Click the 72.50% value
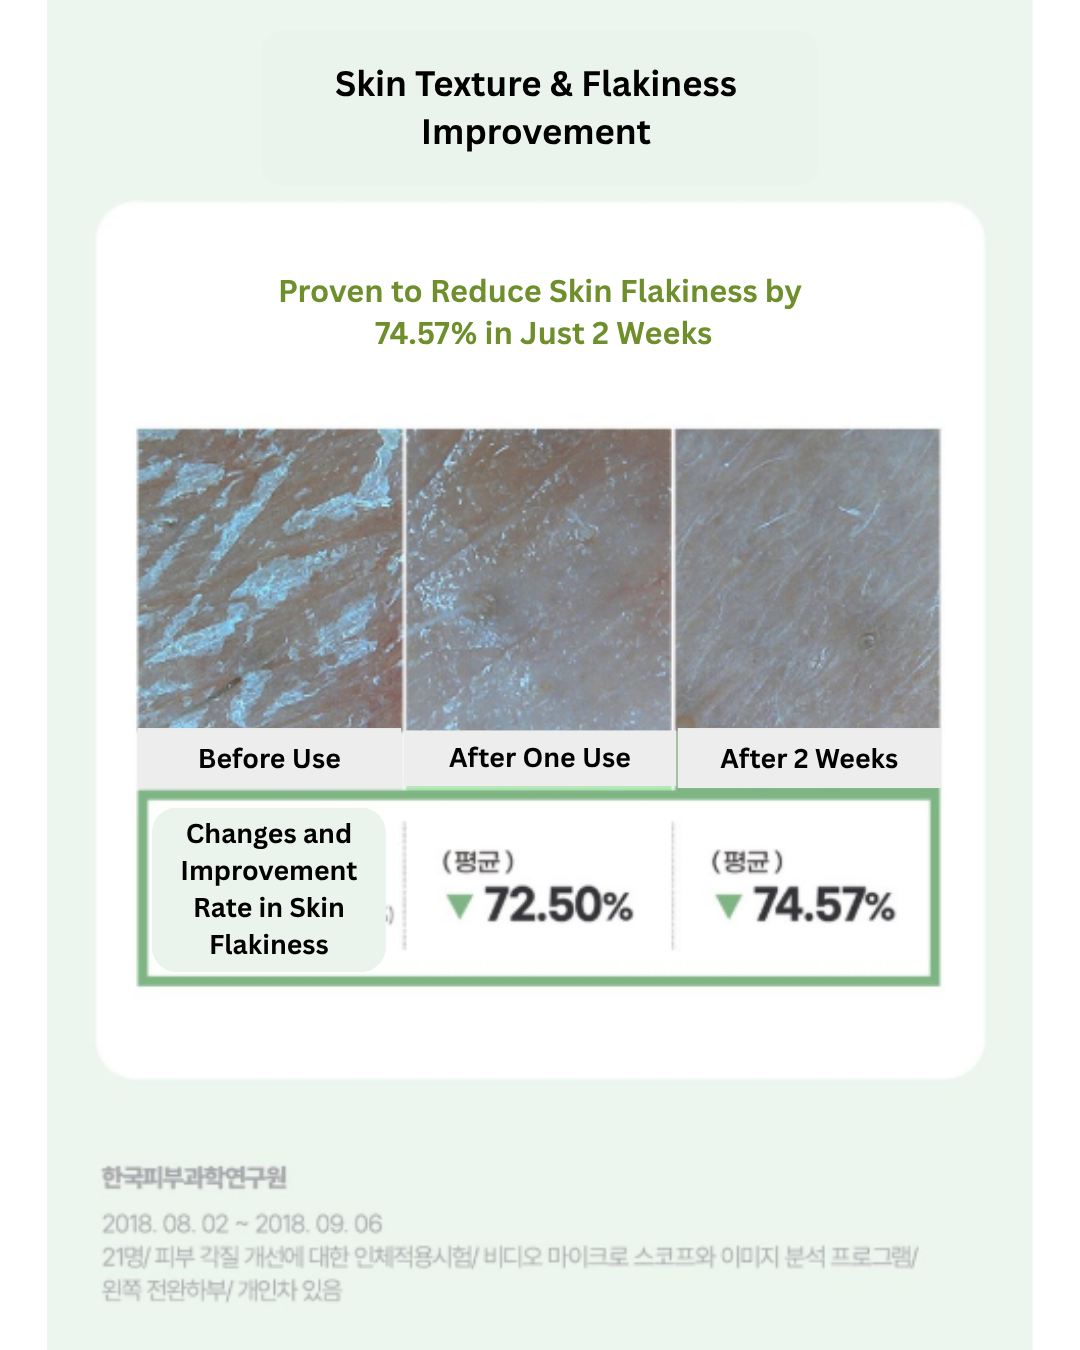The height and width of the screenshot is (1350, 1080). (x=559, y=905)
